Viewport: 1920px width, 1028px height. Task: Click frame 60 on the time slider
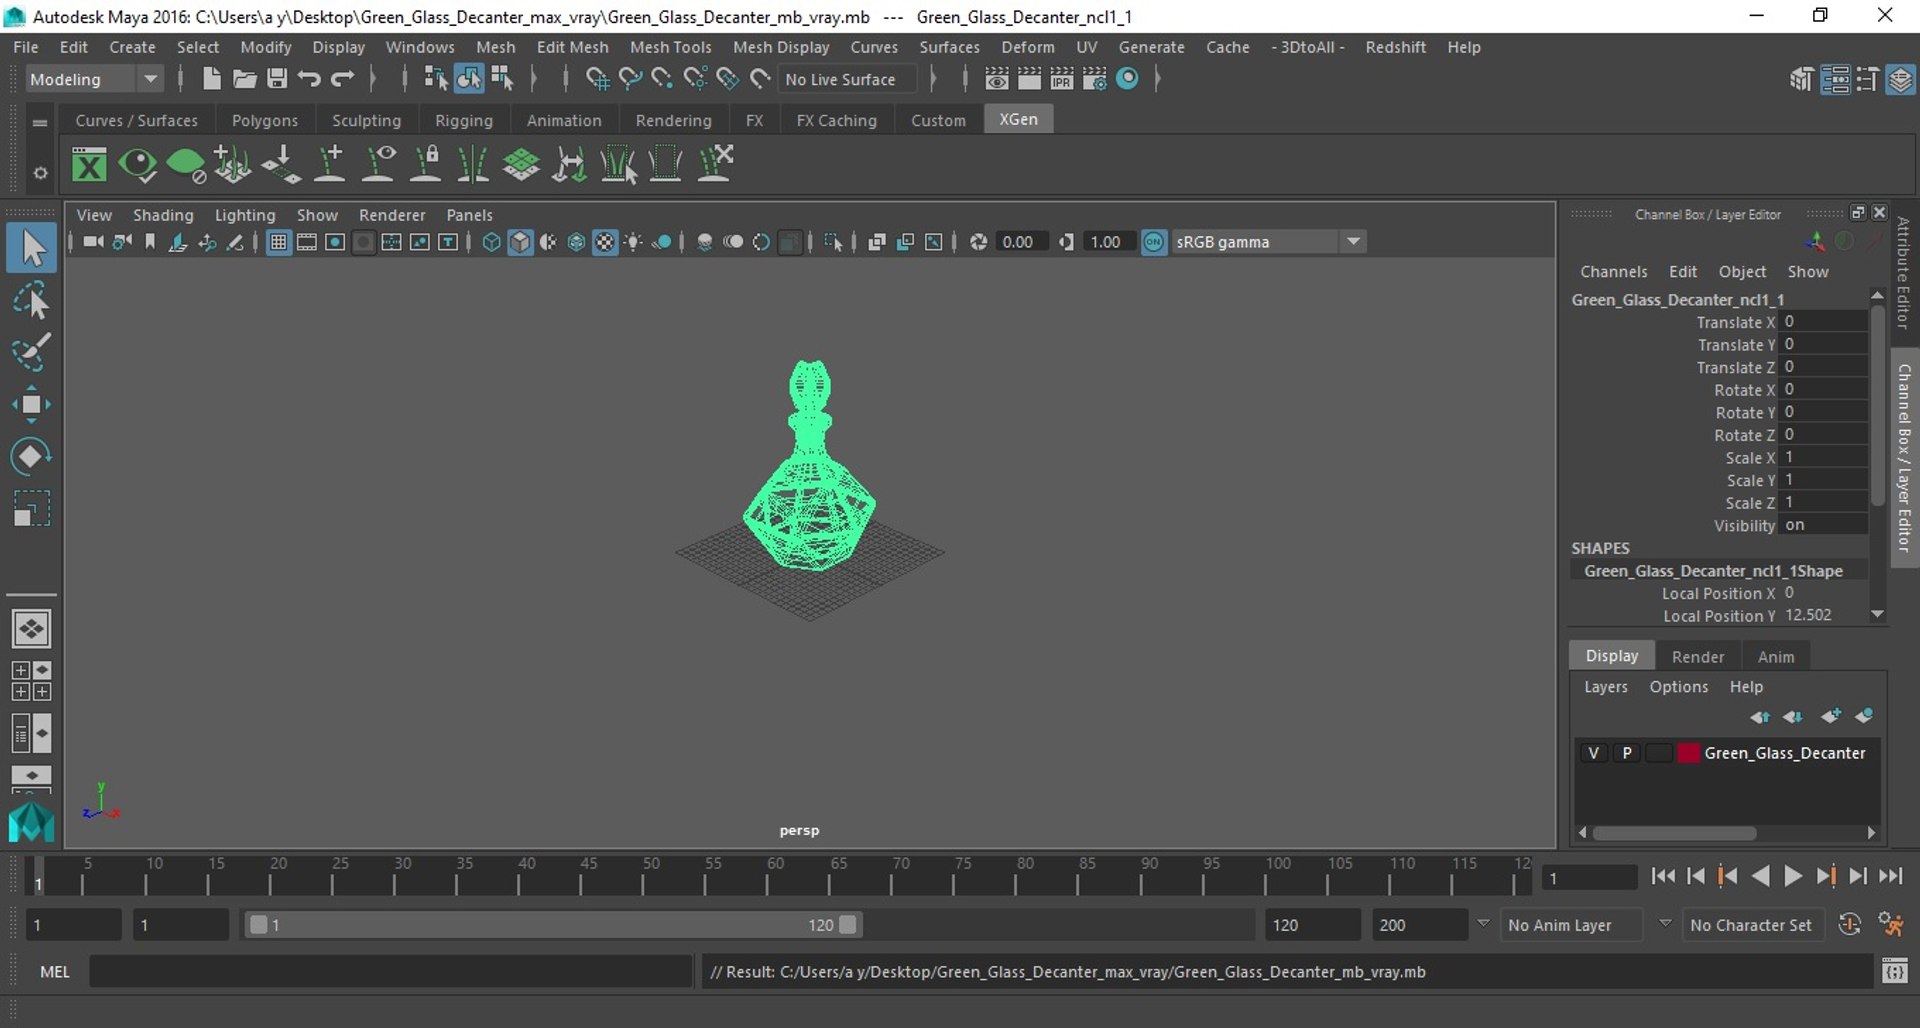tap(767, 876)
